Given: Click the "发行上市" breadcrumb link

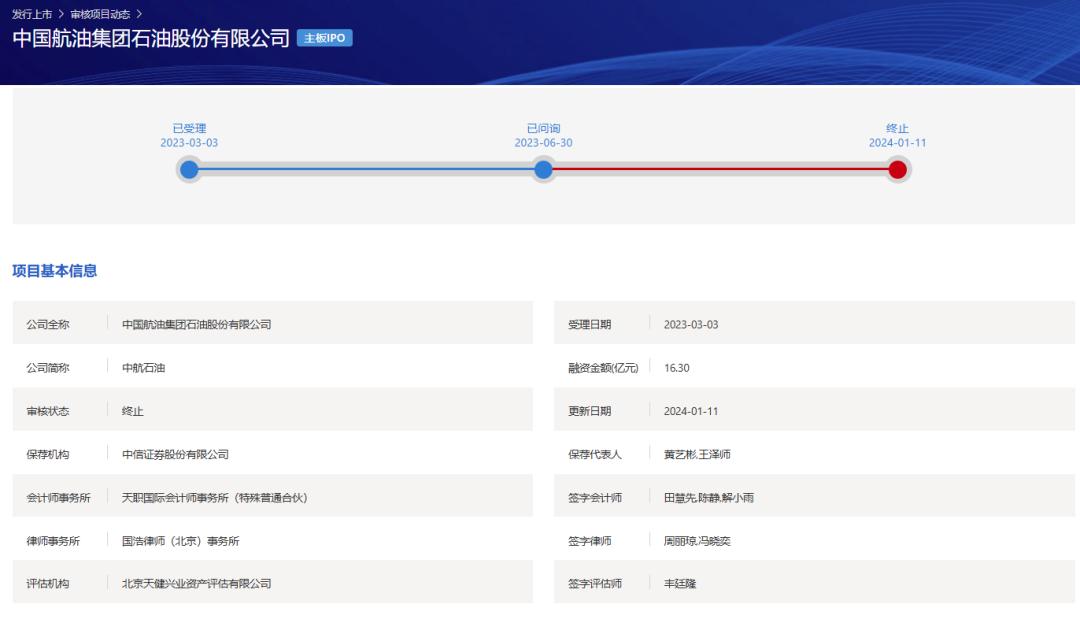Looking at the screenshot, I should pos(32,13).
